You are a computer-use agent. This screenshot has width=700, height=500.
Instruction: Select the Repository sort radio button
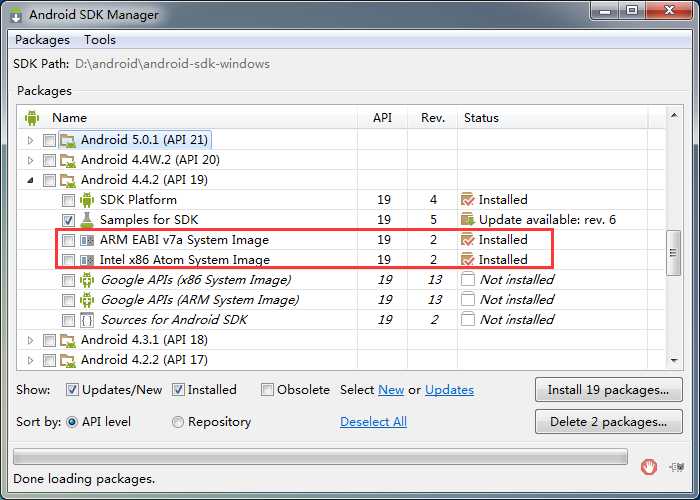point(178,422)
